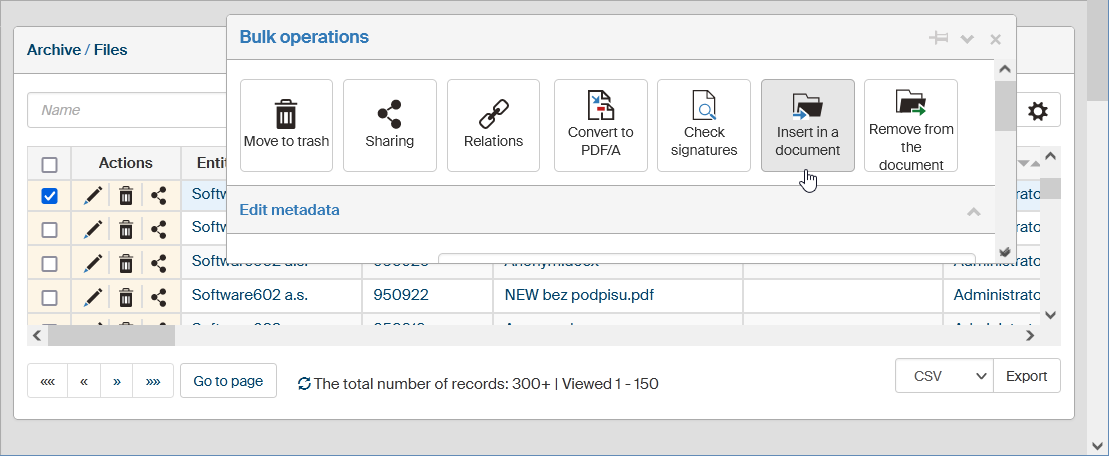Select Convert to PDF/A operation
The height and width of the screenshot is (456, 1109).
(x=600, y=125)
